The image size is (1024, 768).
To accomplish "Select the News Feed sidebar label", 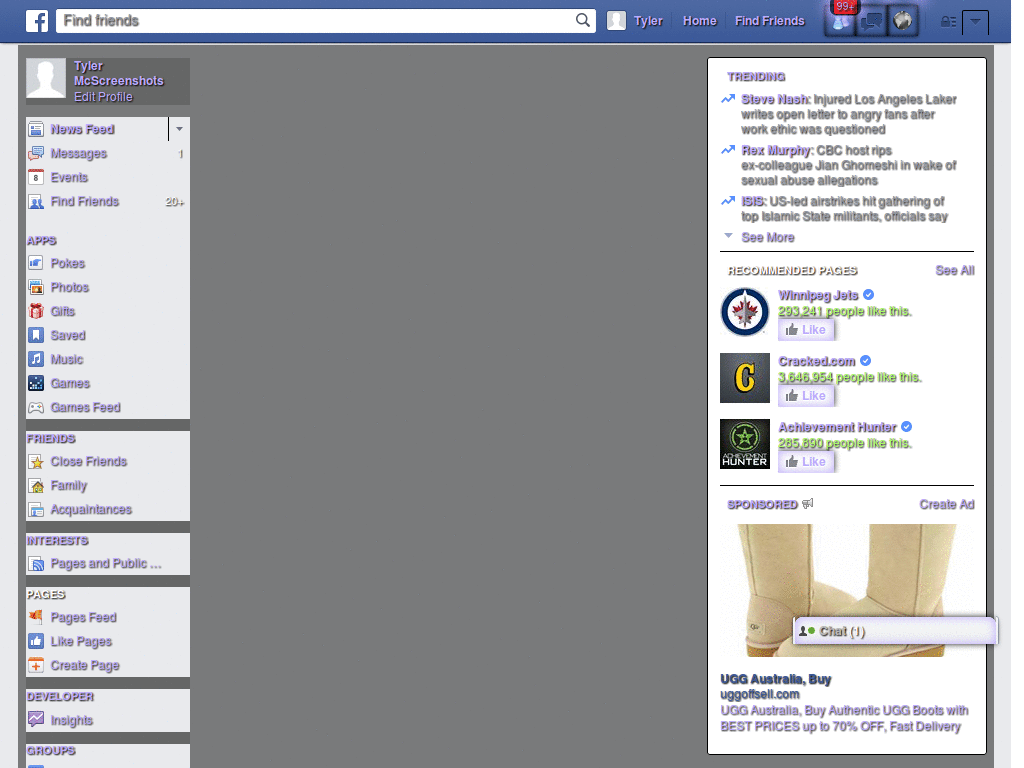I will [82, 129].
